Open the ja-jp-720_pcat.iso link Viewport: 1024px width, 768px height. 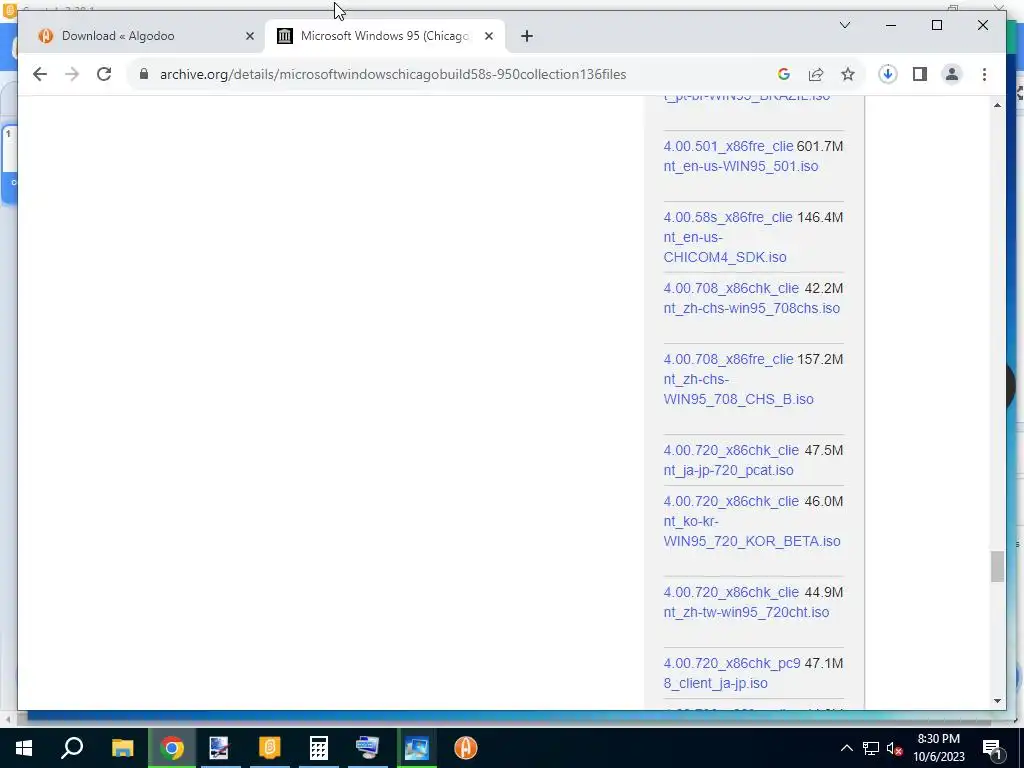731,460
